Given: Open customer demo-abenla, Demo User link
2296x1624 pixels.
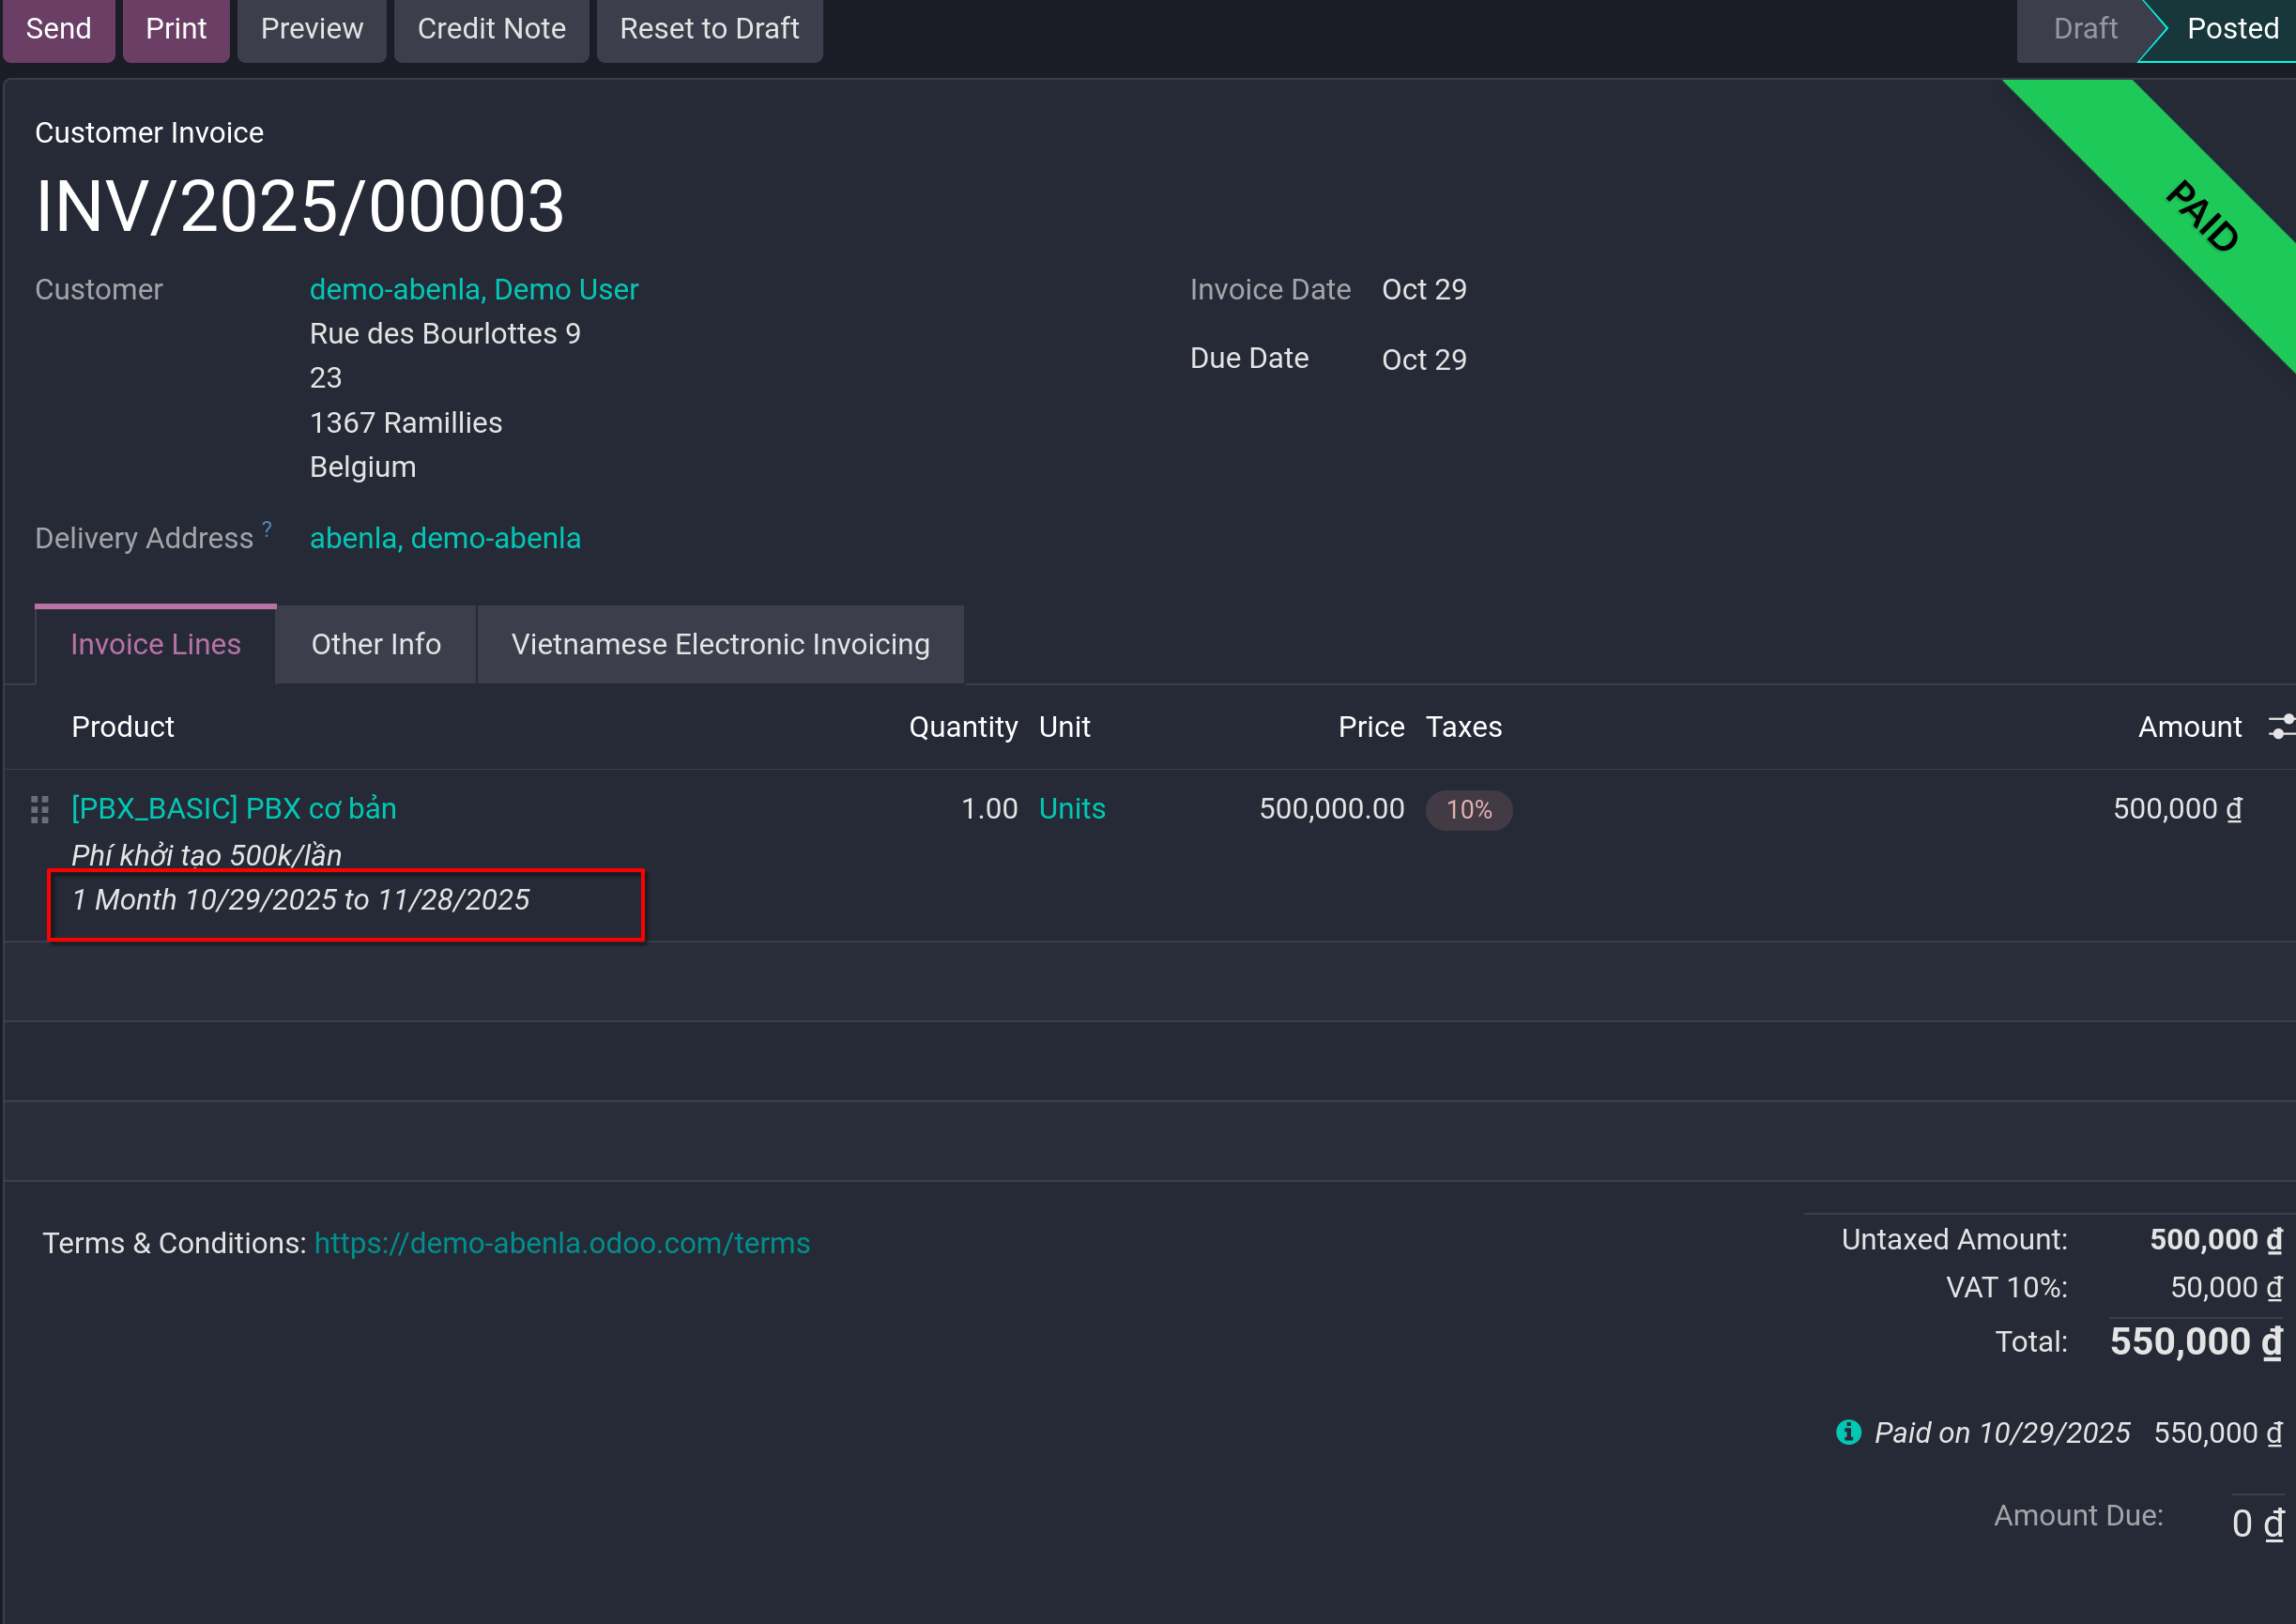Looking at the screenshot, I should tap(474, 289).
